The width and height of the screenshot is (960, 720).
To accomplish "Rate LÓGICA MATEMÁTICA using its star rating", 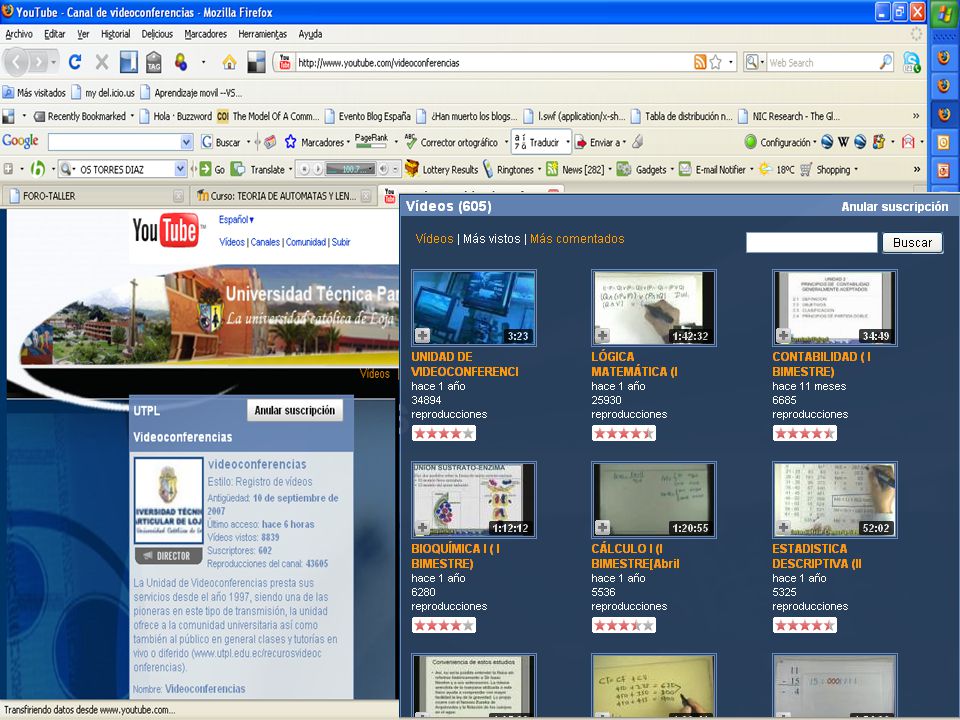I will point(623,433).
